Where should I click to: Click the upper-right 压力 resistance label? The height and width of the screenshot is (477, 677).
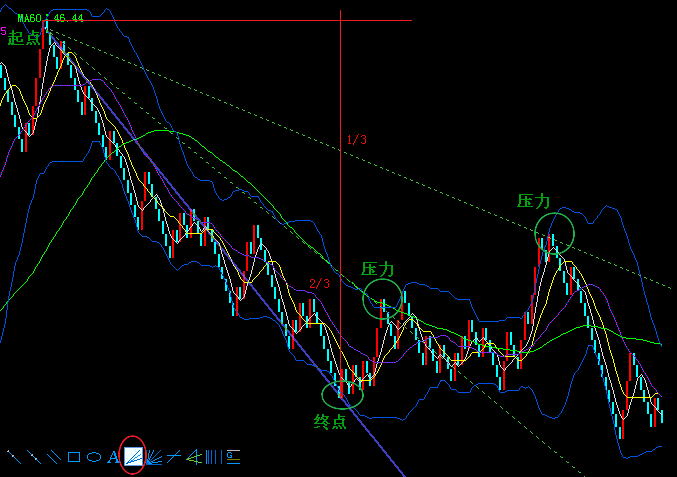click(534, 201)
